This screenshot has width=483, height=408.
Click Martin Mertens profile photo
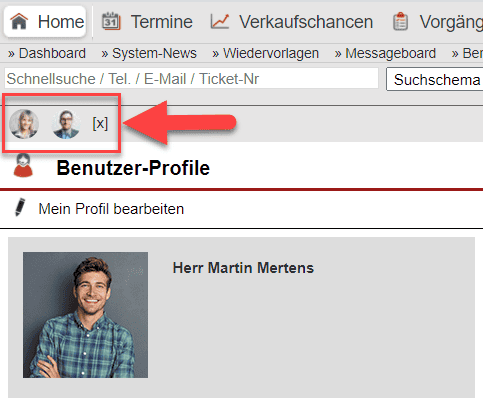[85, 315]
